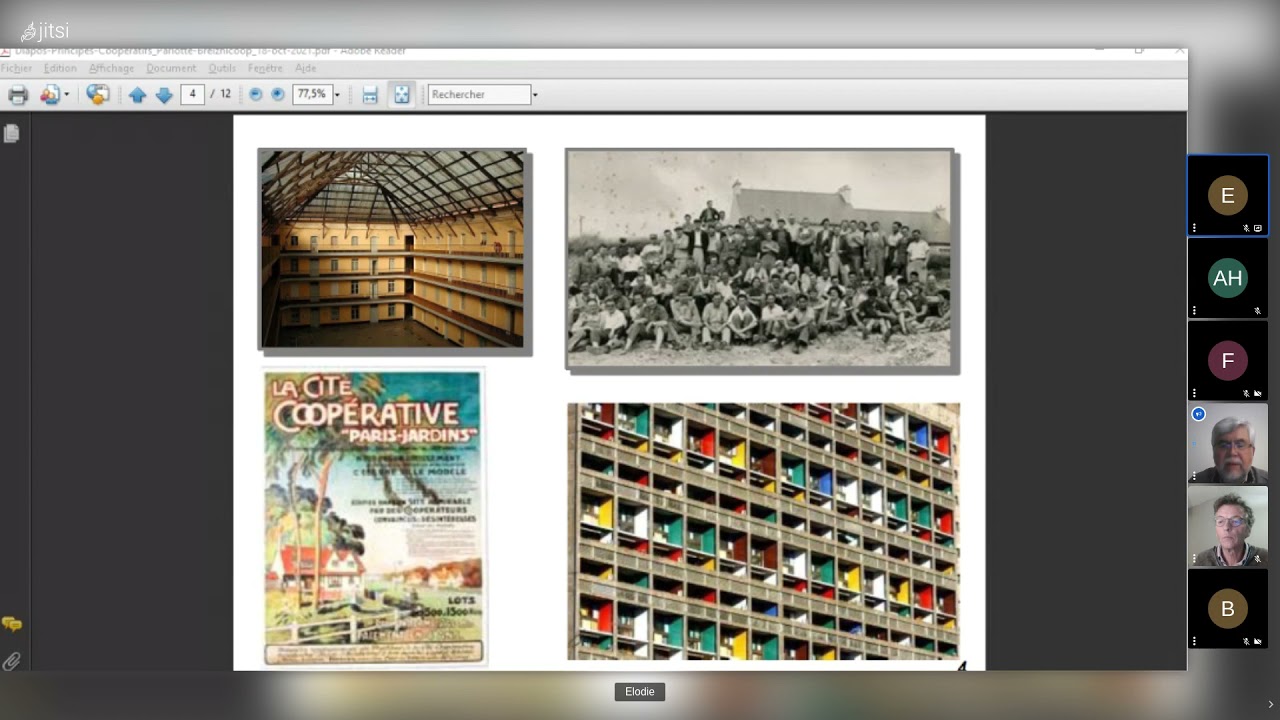Select video tile of grey-haired man with moustache
This screenshot has width=1280, height=720.
[1228, 444]
